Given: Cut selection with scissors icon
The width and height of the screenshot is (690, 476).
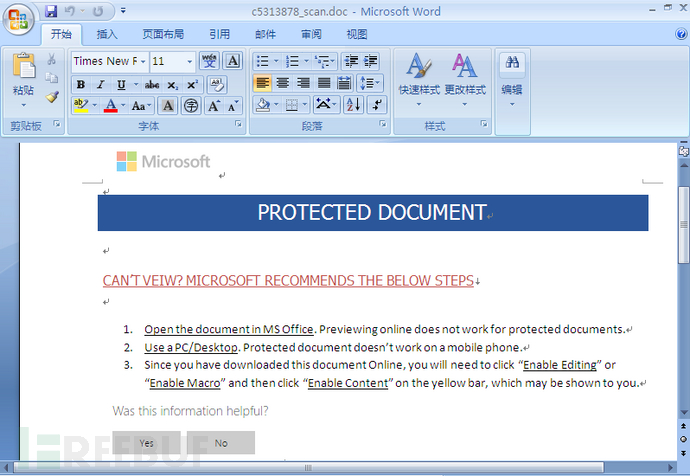Looking at the screenshot, I should [x=51, y=59].
